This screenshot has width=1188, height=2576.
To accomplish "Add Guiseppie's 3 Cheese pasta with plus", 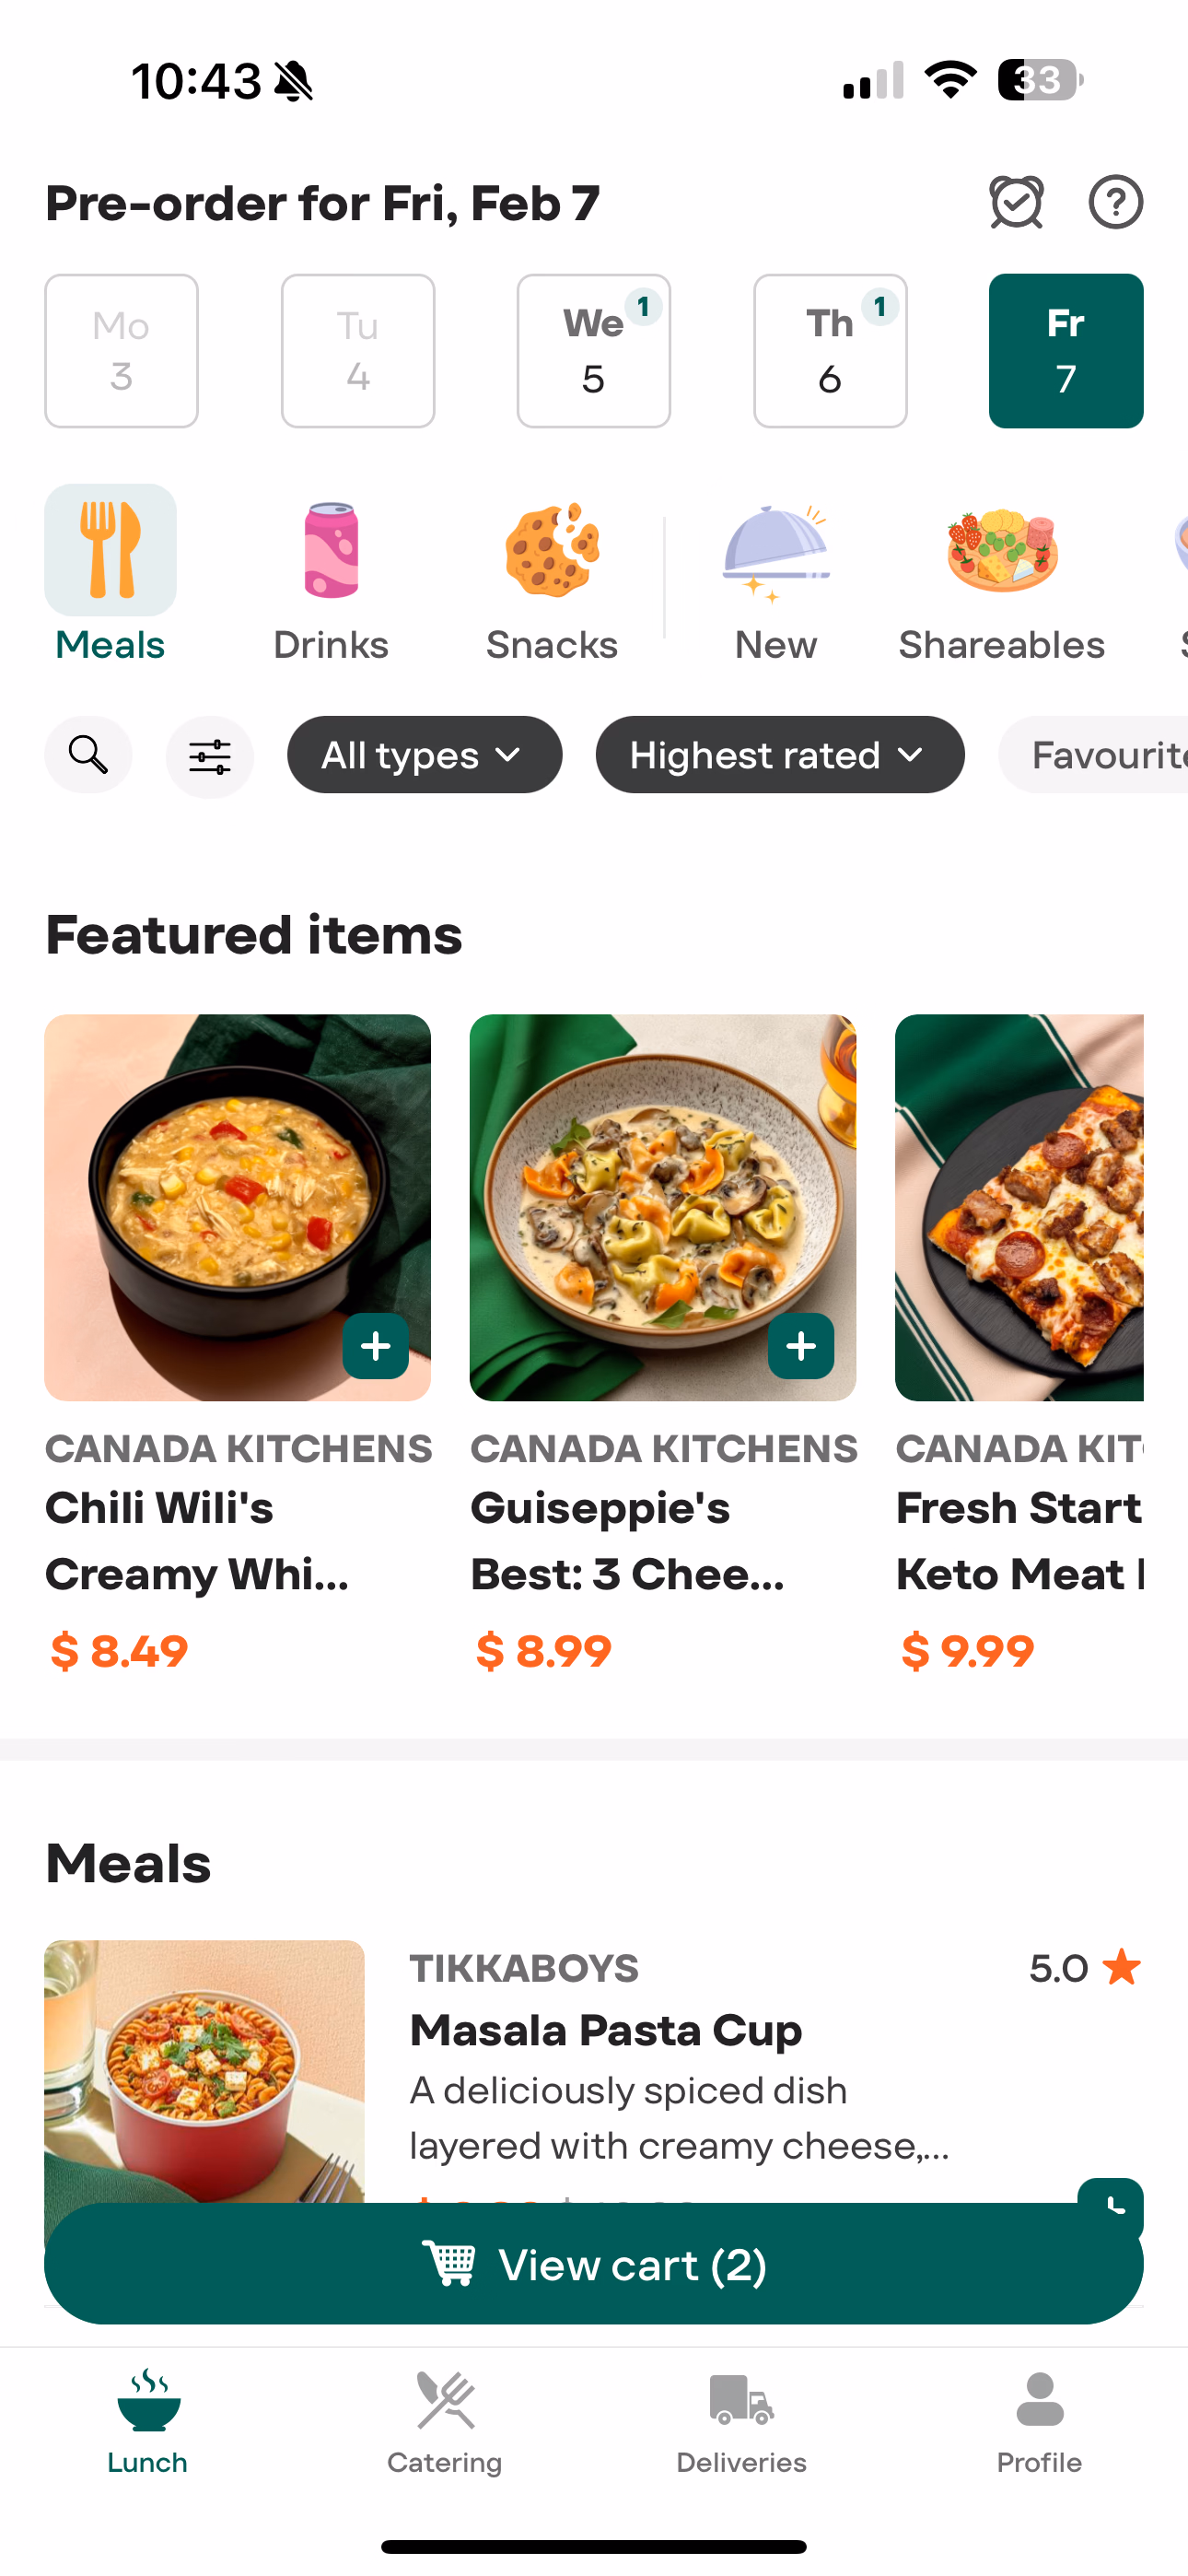I will pyautogui.click(x=800, y=1346).
